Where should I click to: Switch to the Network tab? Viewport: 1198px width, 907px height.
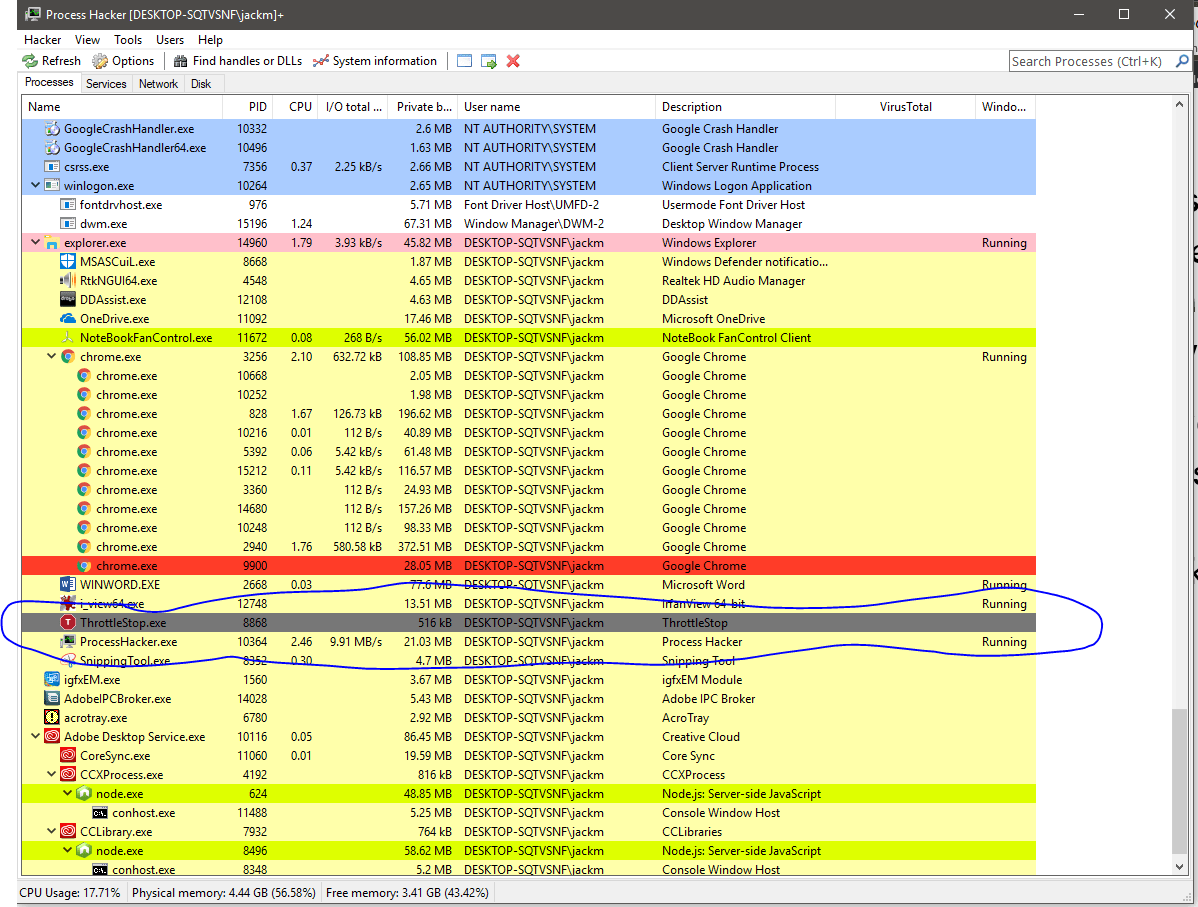coord(158,84)
